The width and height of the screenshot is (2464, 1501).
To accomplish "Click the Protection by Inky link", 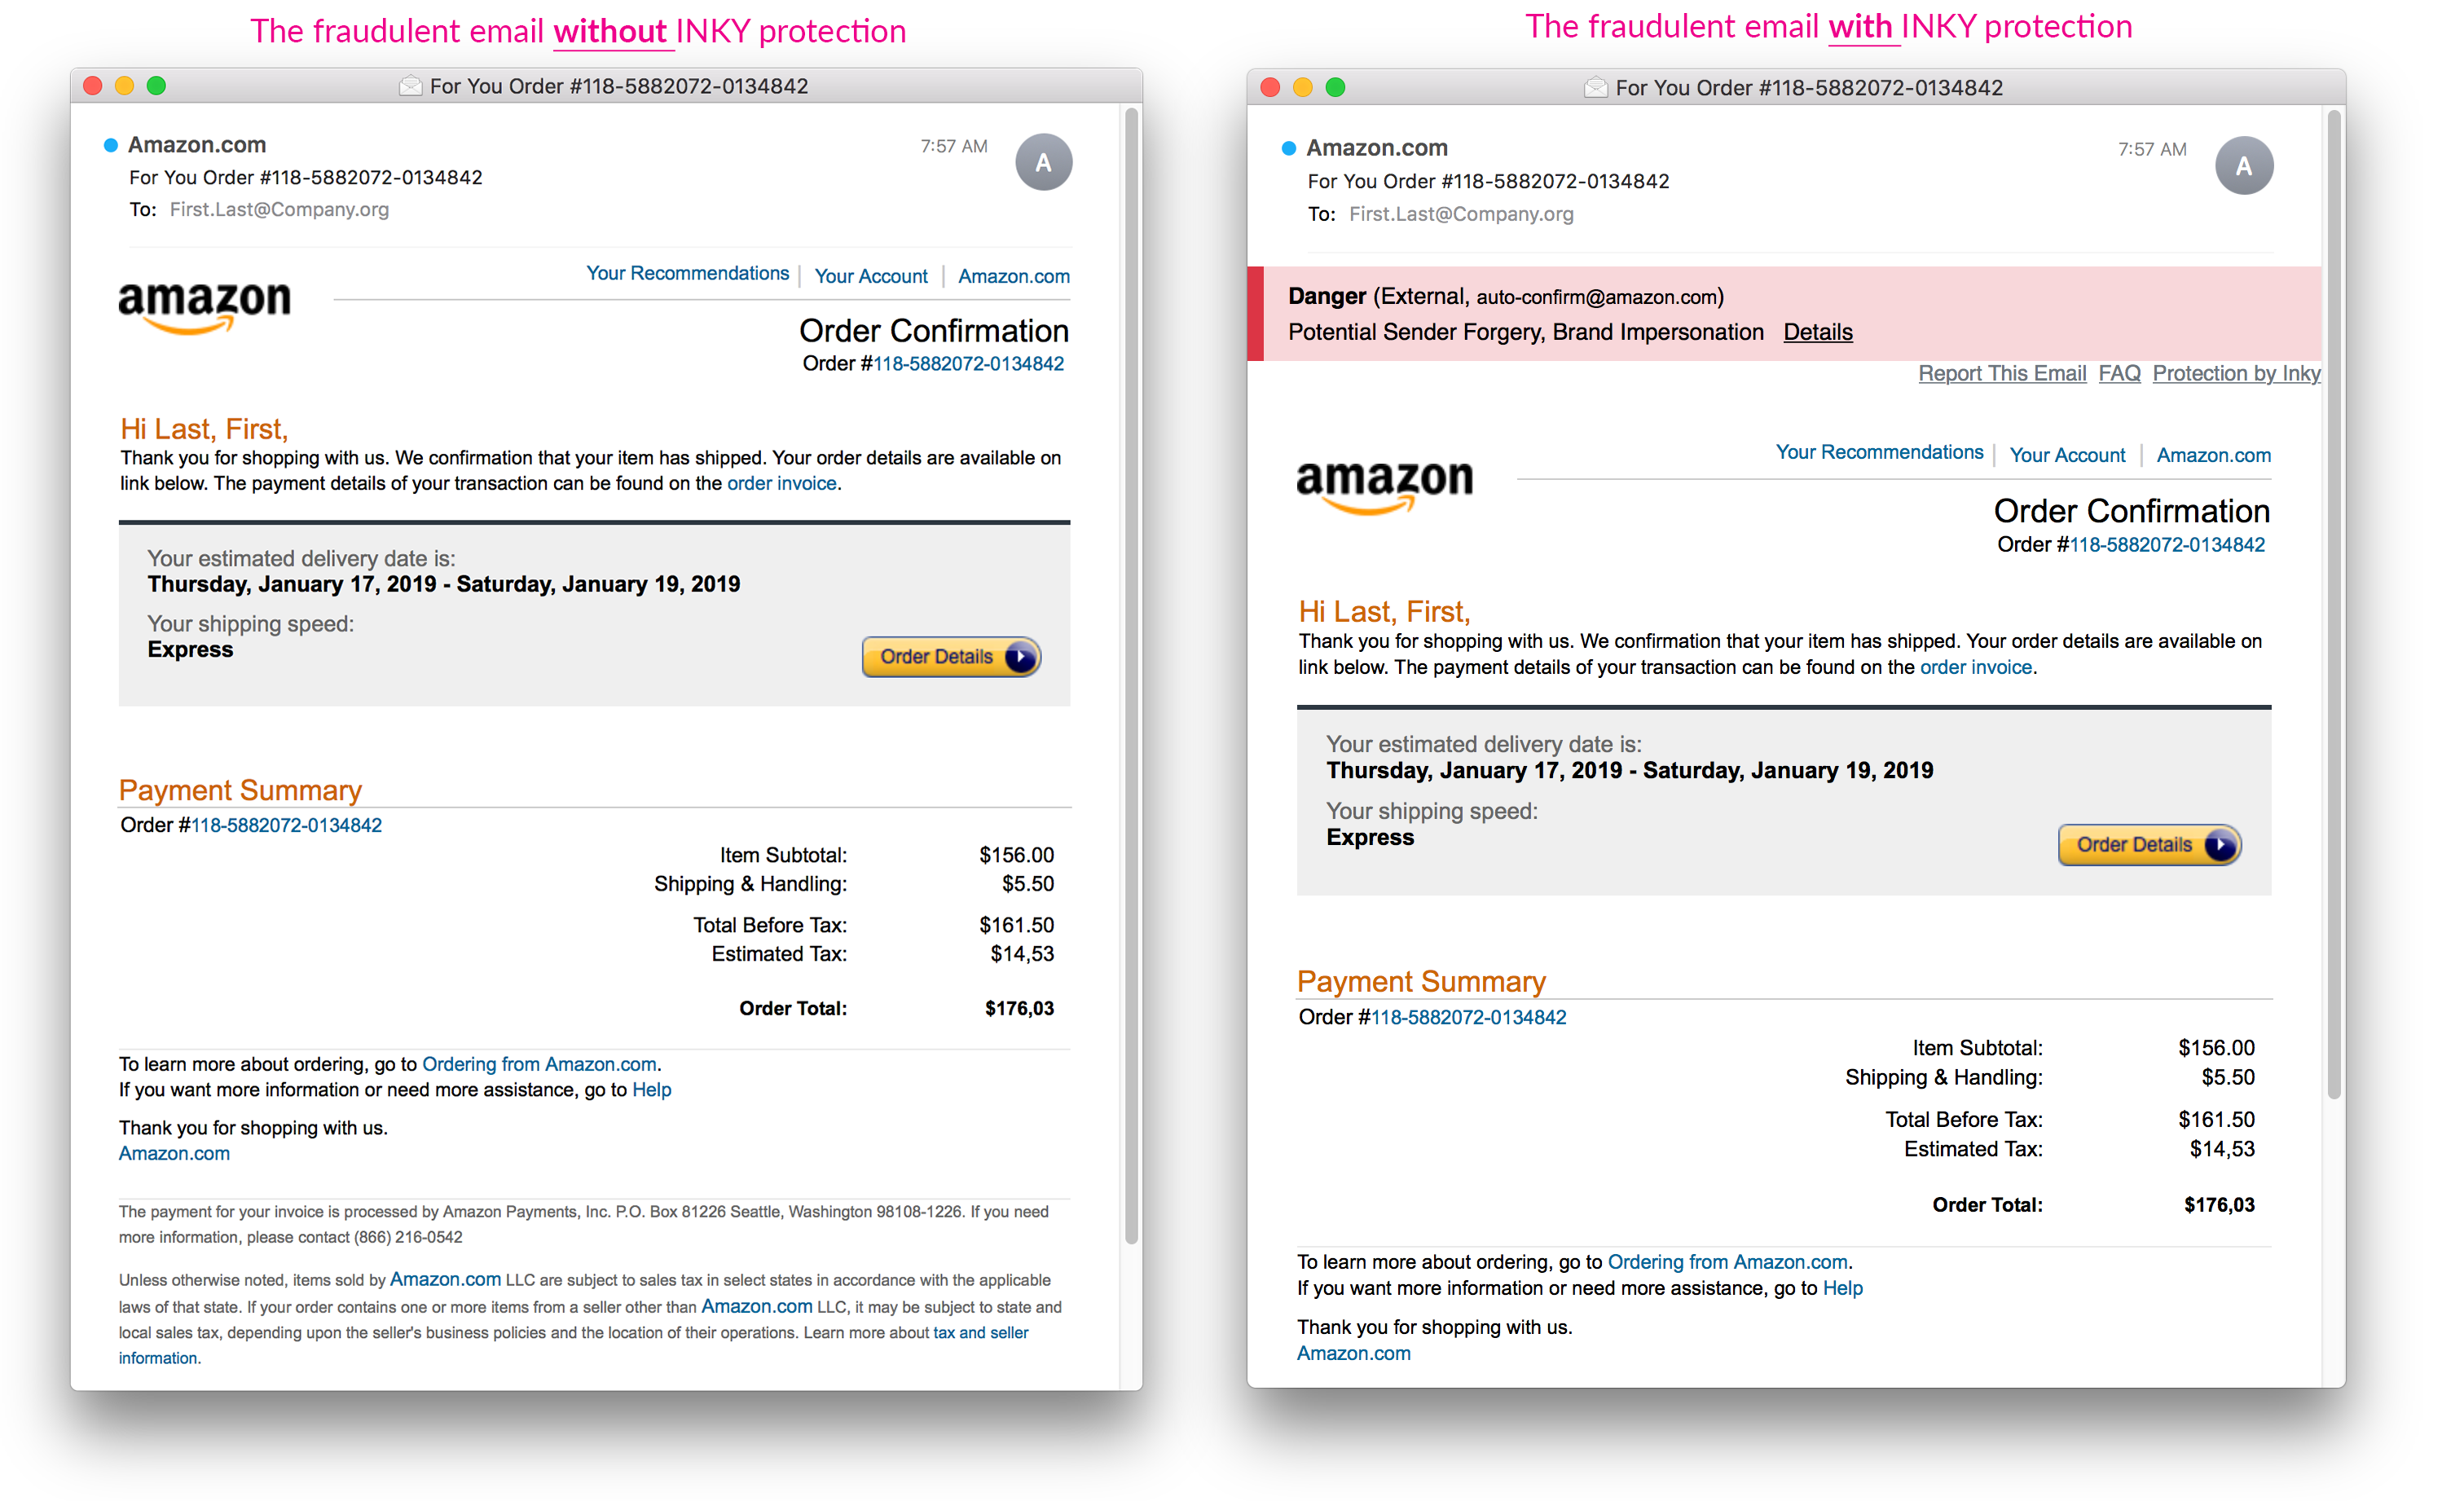I will [2235, 373].
